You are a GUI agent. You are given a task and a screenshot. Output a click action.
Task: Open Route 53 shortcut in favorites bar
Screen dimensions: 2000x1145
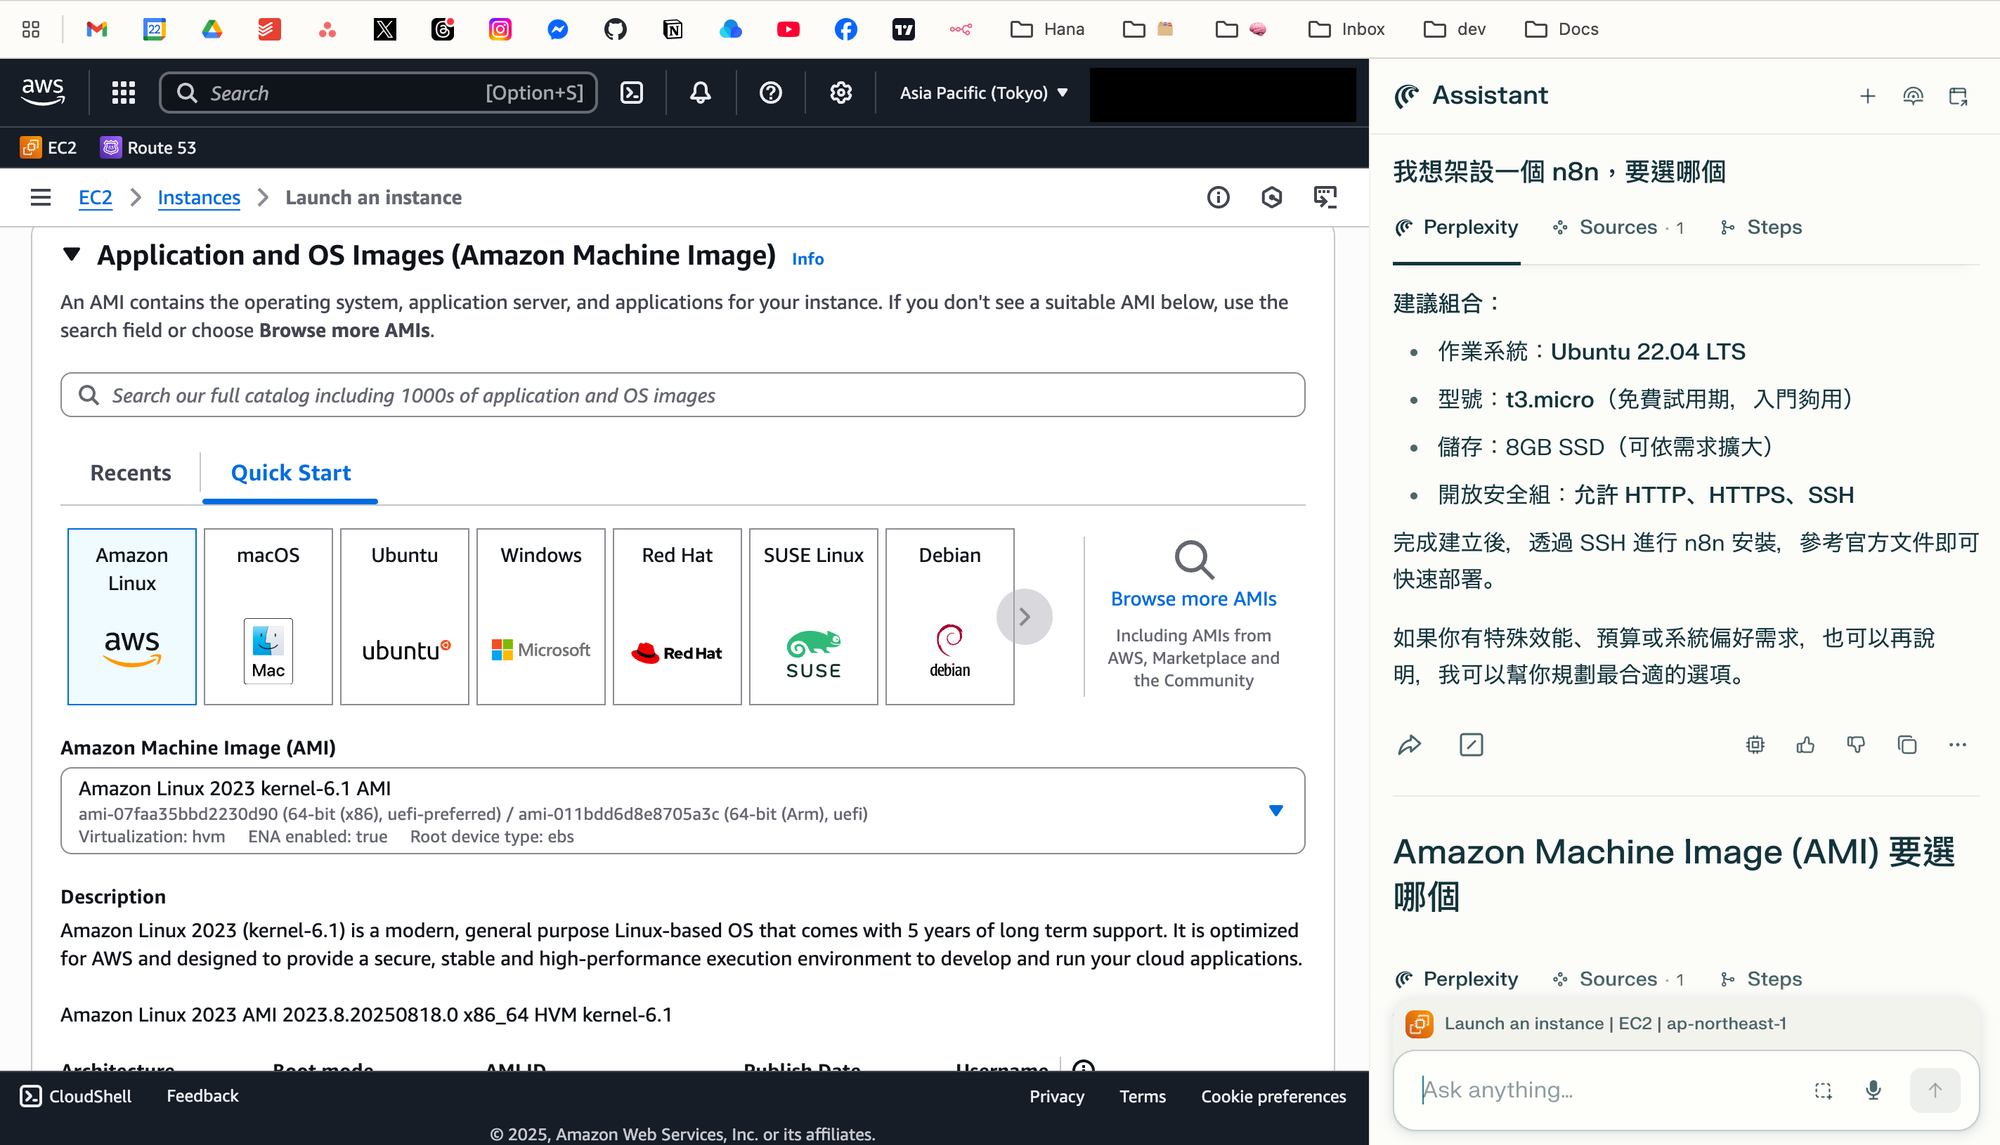point(149,148)
